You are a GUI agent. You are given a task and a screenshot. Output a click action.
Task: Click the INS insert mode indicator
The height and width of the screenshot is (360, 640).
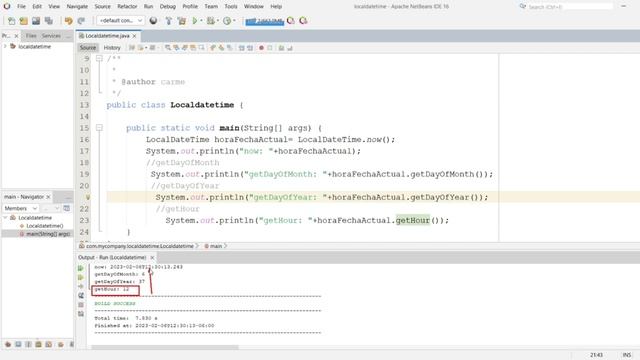627,355
